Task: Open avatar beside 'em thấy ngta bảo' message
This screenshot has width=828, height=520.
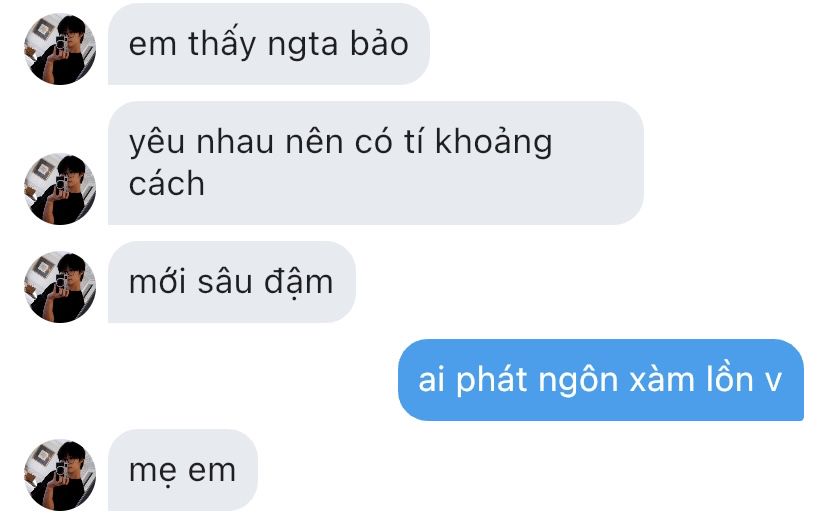Action: (60, 49)
